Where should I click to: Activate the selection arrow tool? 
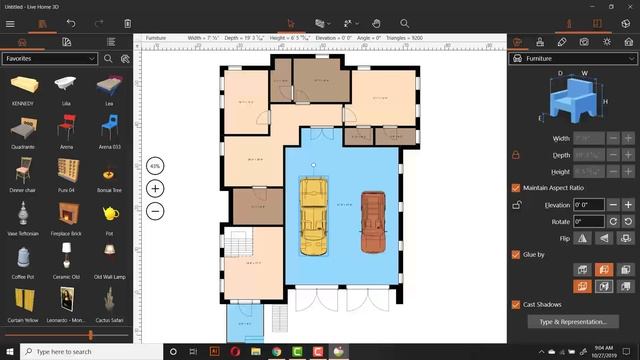[291, 24]
